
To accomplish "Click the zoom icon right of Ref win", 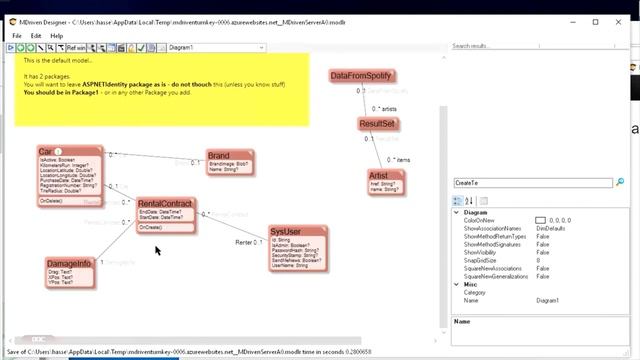I will point(92,48).
